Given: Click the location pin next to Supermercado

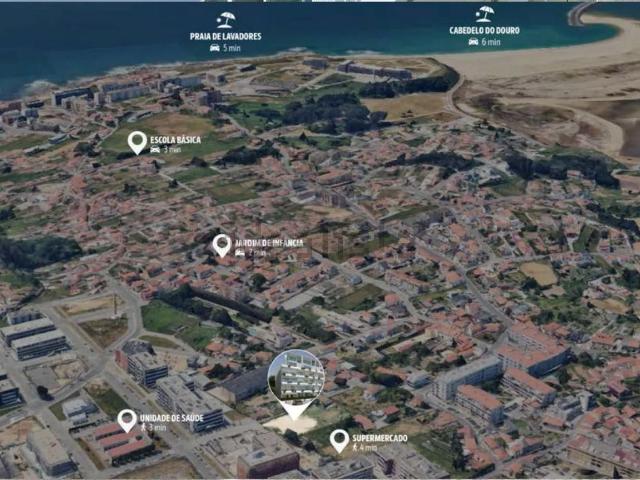Looking at the screenshot, I should click(339, 441).
